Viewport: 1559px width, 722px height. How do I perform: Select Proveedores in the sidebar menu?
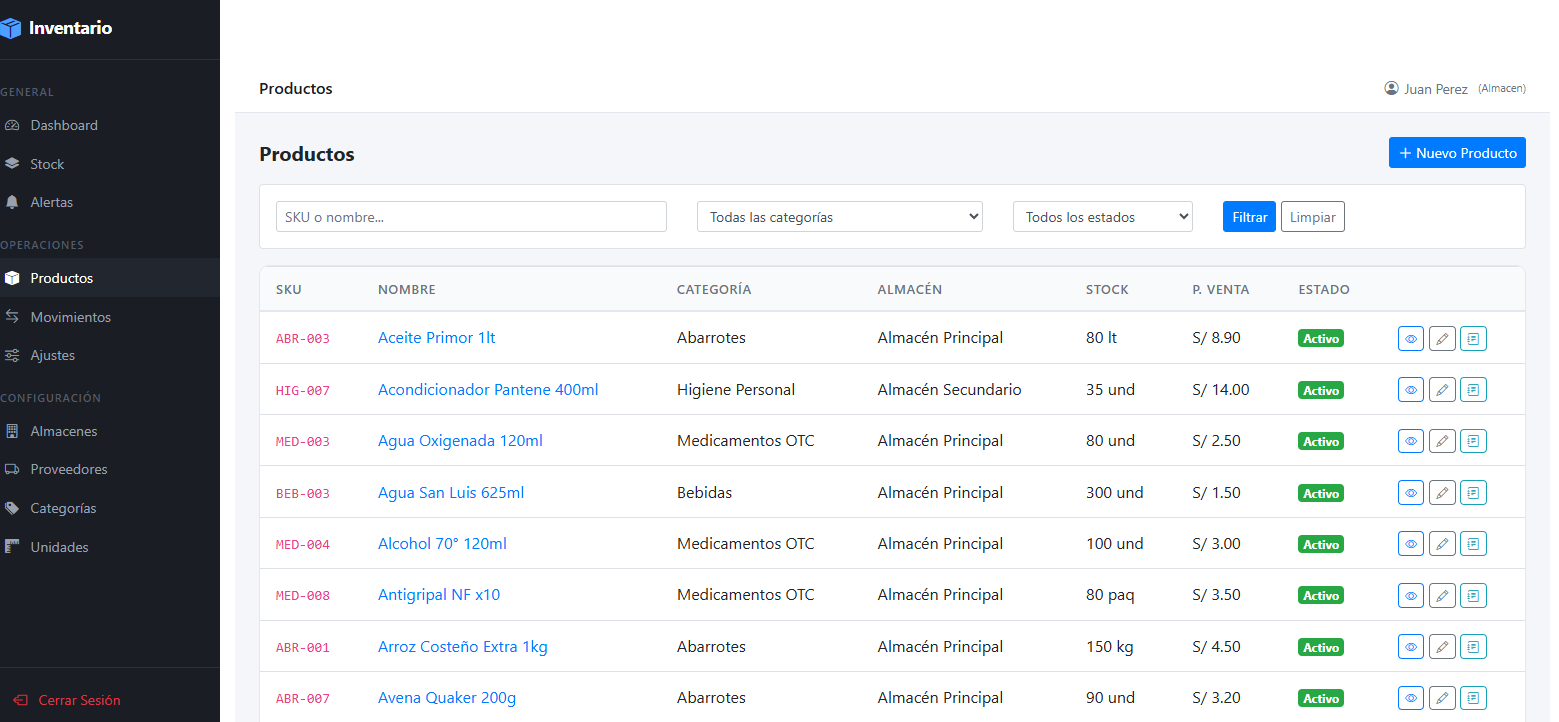pyautogui.click(x=68, y=469)
